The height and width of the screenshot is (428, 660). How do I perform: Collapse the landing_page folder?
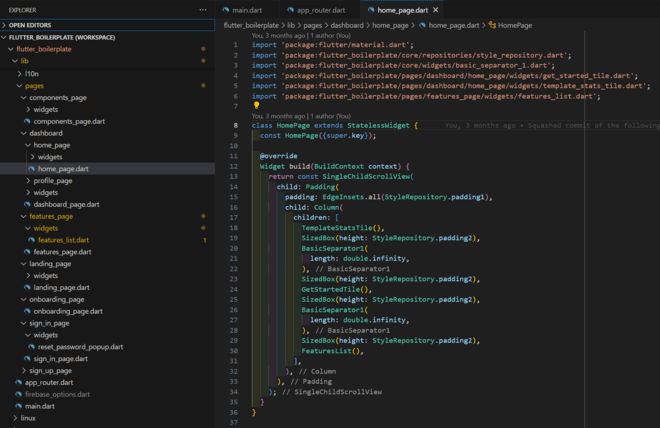tap(107, 264)
